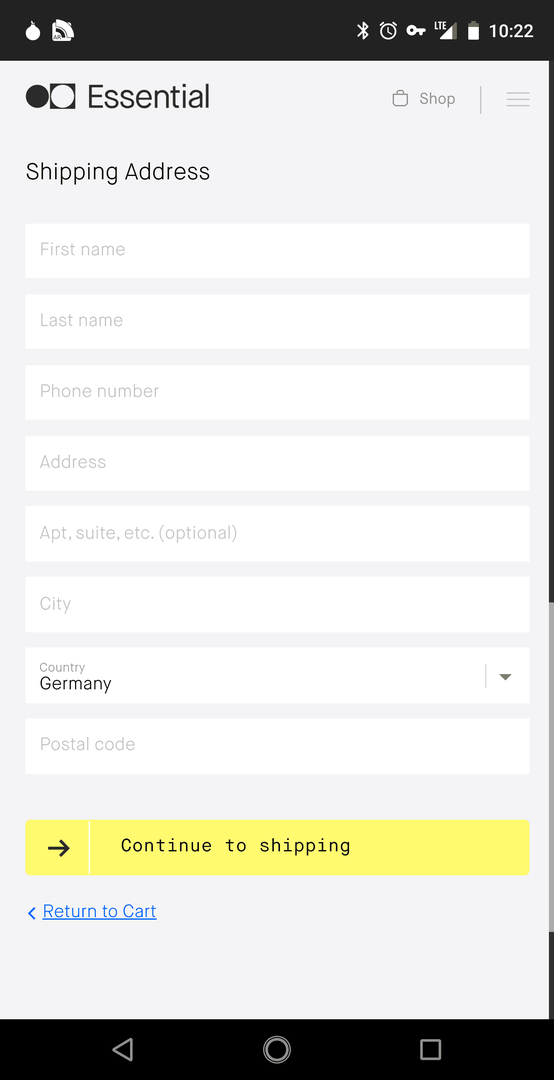Screen dimensions: 554x1080
Task: Select the Postal code field
Action: pos(277,746)
